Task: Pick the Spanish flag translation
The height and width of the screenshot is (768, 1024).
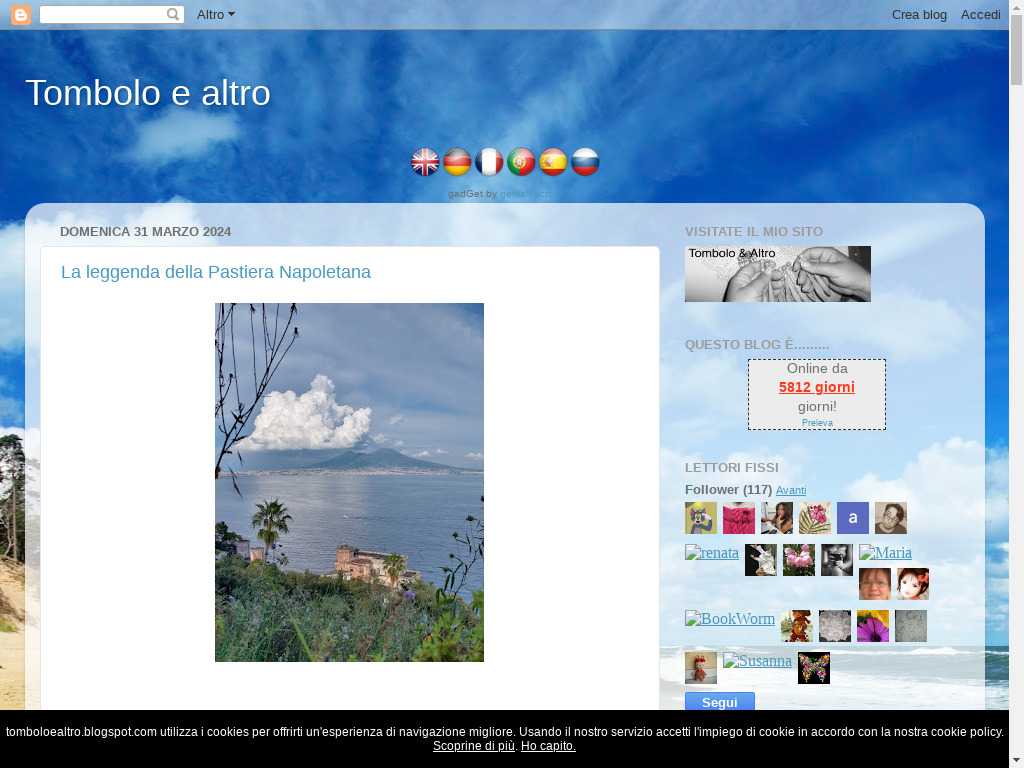Action: pyautogui.click(x=553, y=162)
